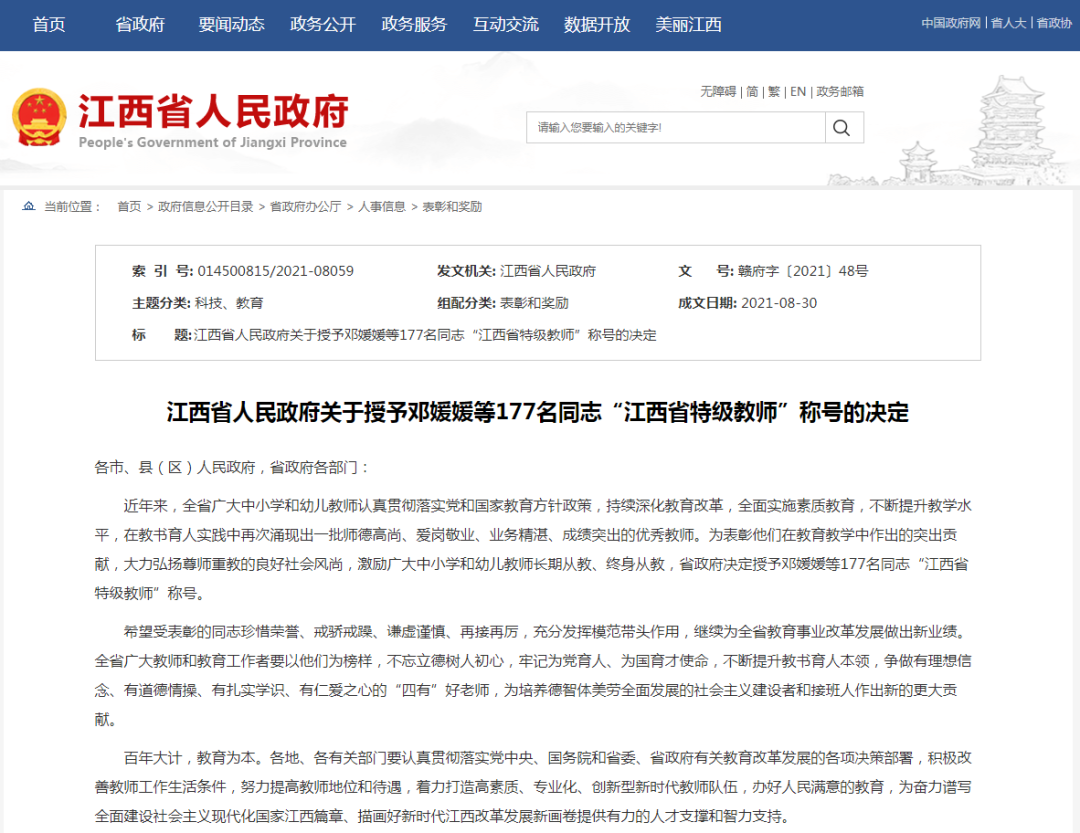The width and height of the screenshot is (1080, 833).
Task: Open the 中国政府网 link
Action: (x=950, y=23)
